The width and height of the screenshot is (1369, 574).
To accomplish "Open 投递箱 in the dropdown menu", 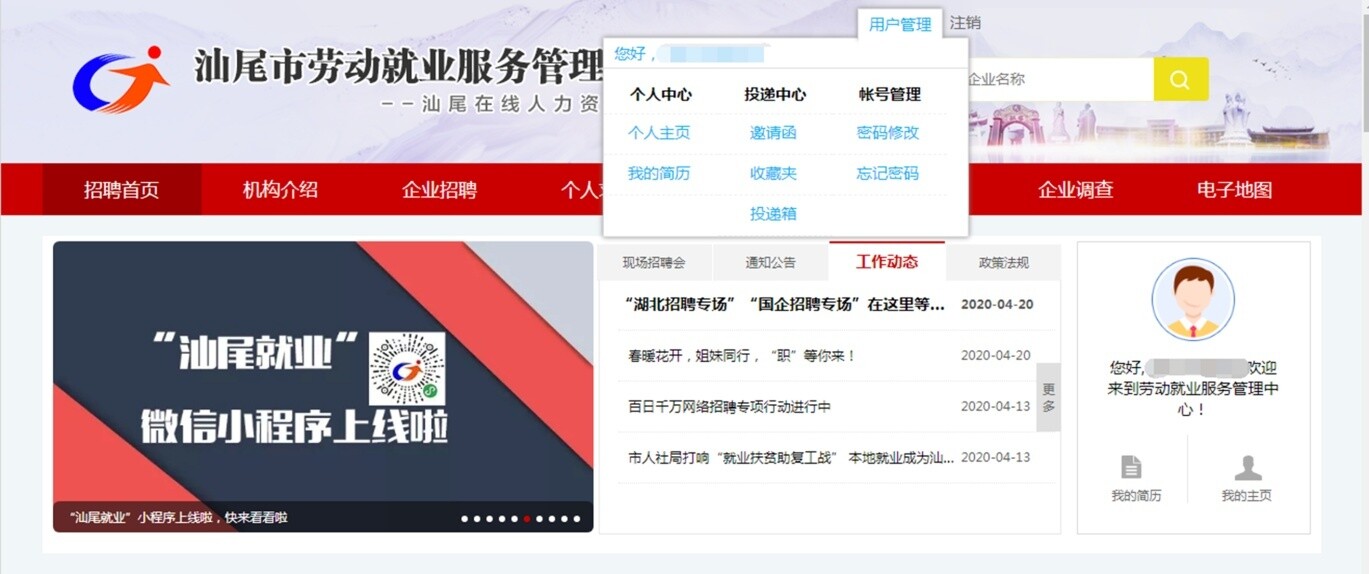I will 773,214.
